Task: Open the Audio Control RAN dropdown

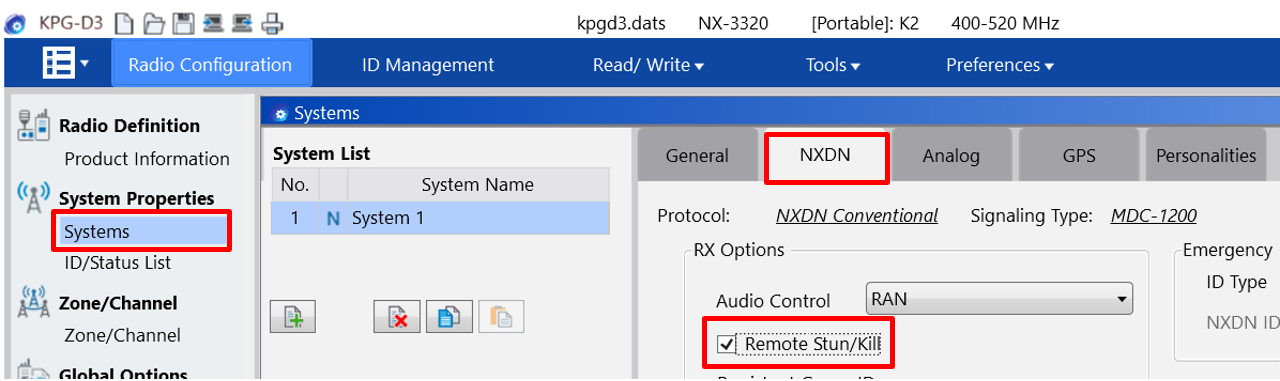Action: pyautogui.click(x=998, y=299)
